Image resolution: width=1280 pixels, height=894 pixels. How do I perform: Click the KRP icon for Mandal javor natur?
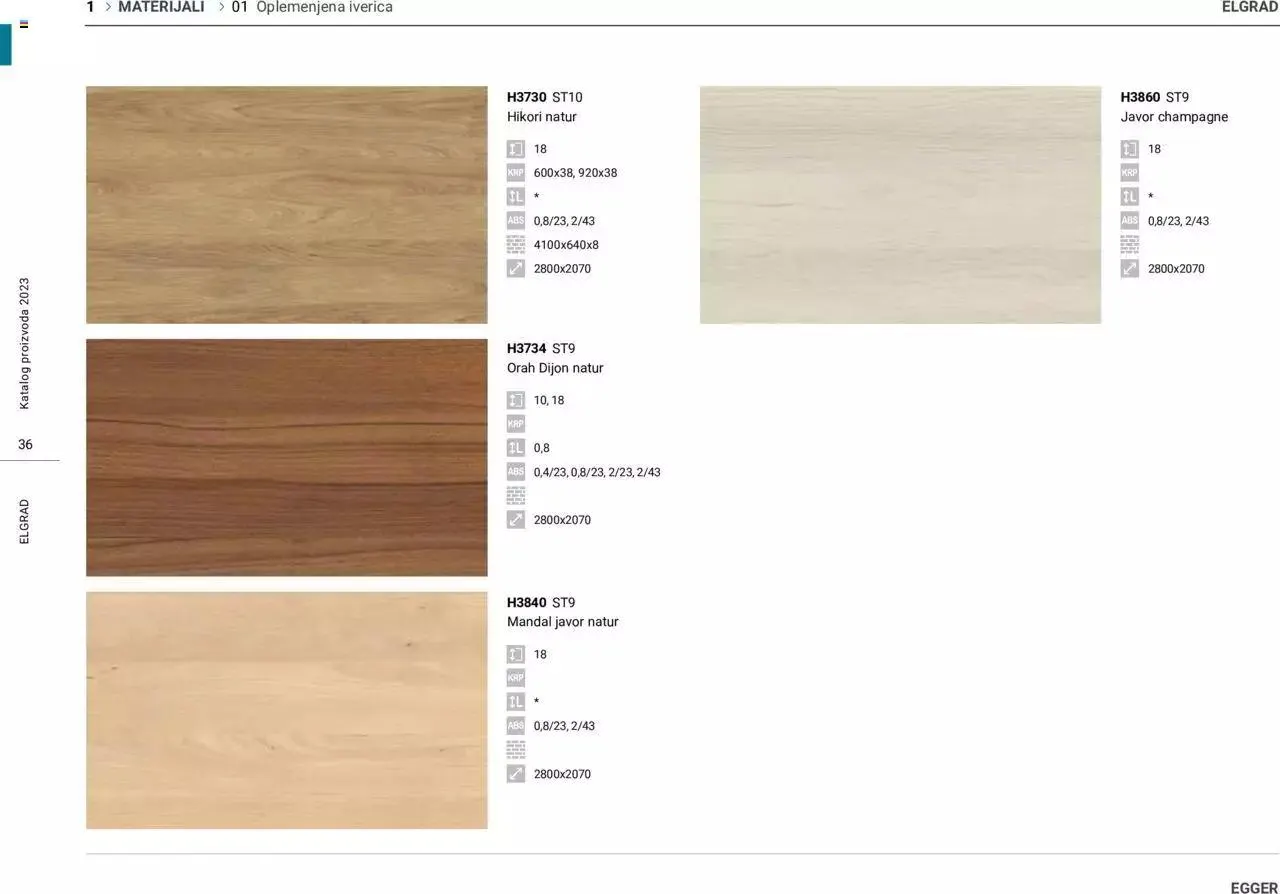[515, 678]
